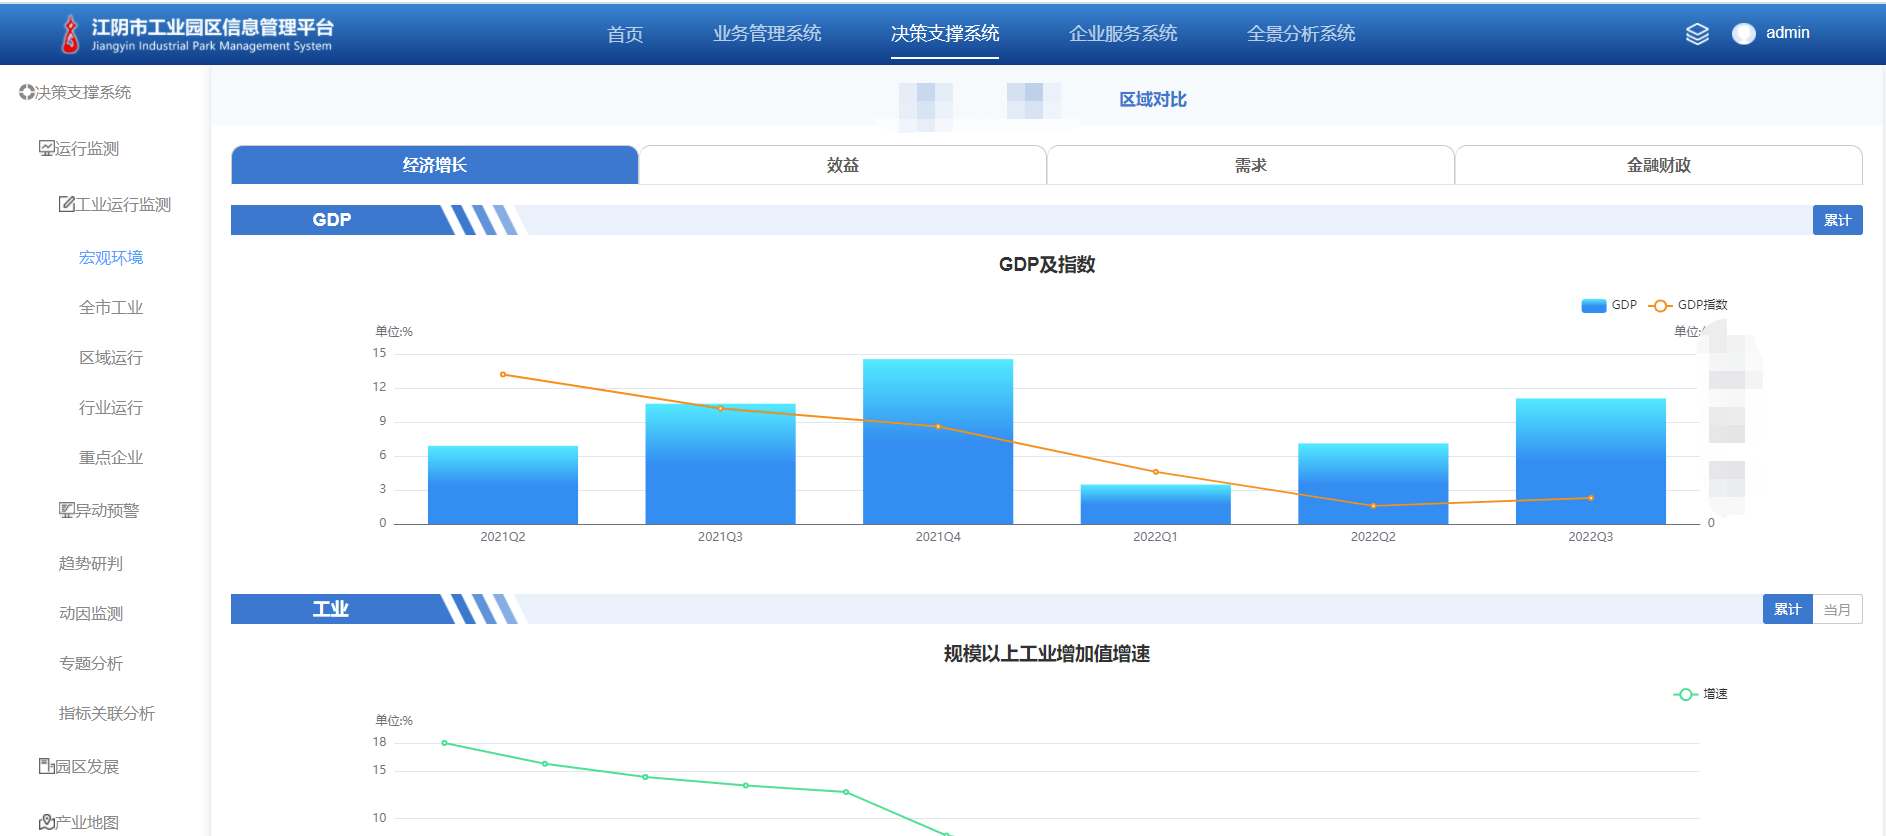Select 决策支撑系统 in top navigation
Image resolution: width=1886 pixels, height=836 pixels.
(x=945, y=34)
